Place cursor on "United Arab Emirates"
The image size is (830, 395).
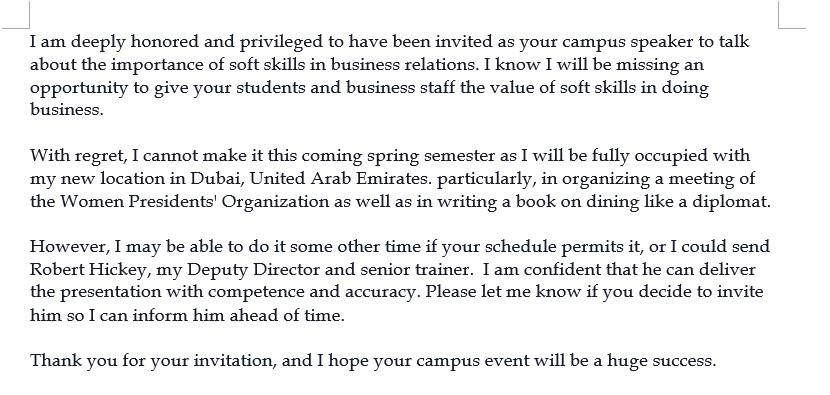(338, 178)
